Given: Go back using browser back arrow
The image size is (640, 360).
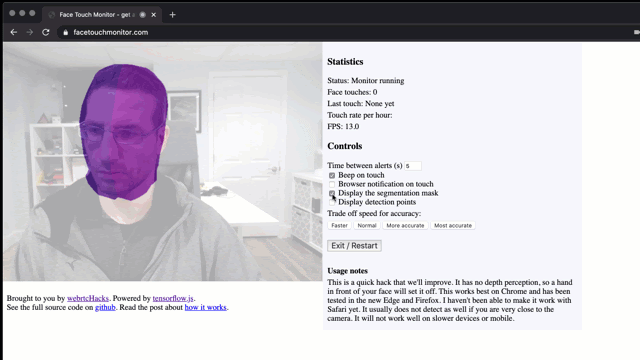Looking at the screenshot, I should click(14, 32).
